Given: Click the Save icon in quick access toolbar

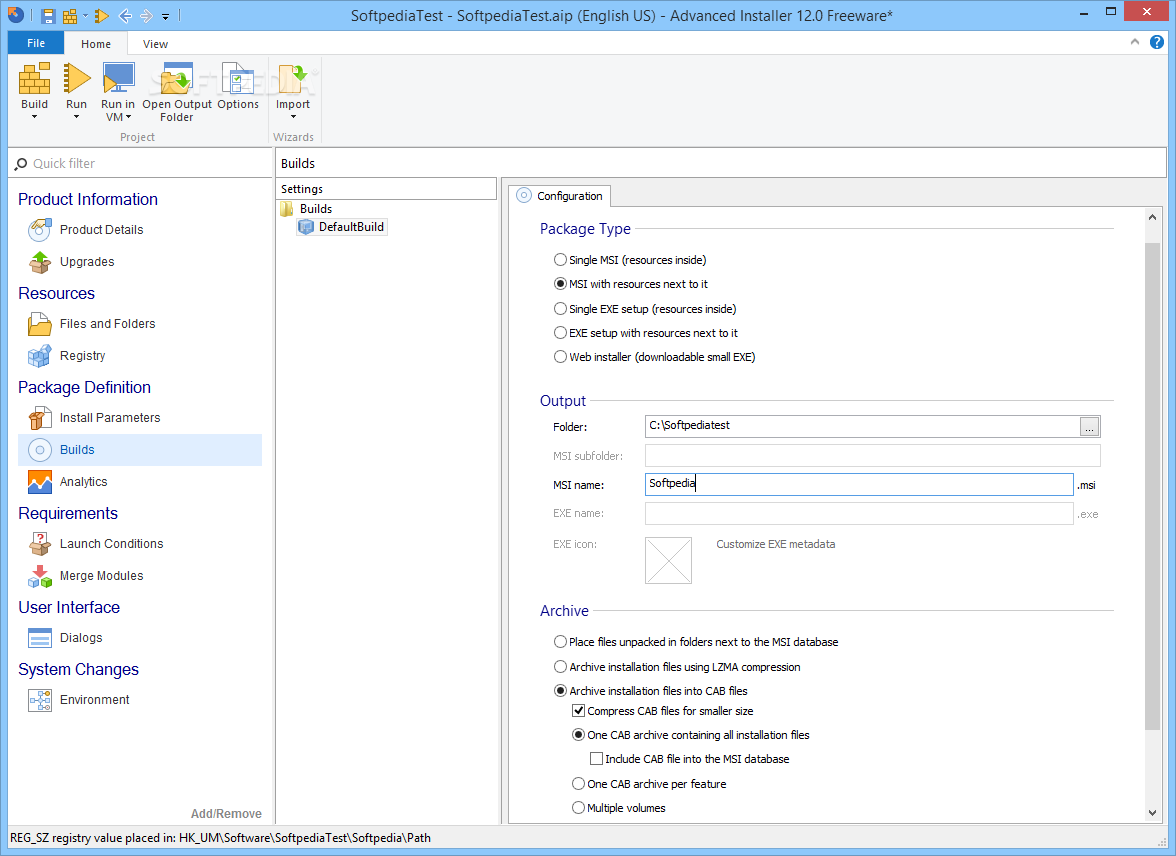Looking at the screenshot, I should 48,15.
